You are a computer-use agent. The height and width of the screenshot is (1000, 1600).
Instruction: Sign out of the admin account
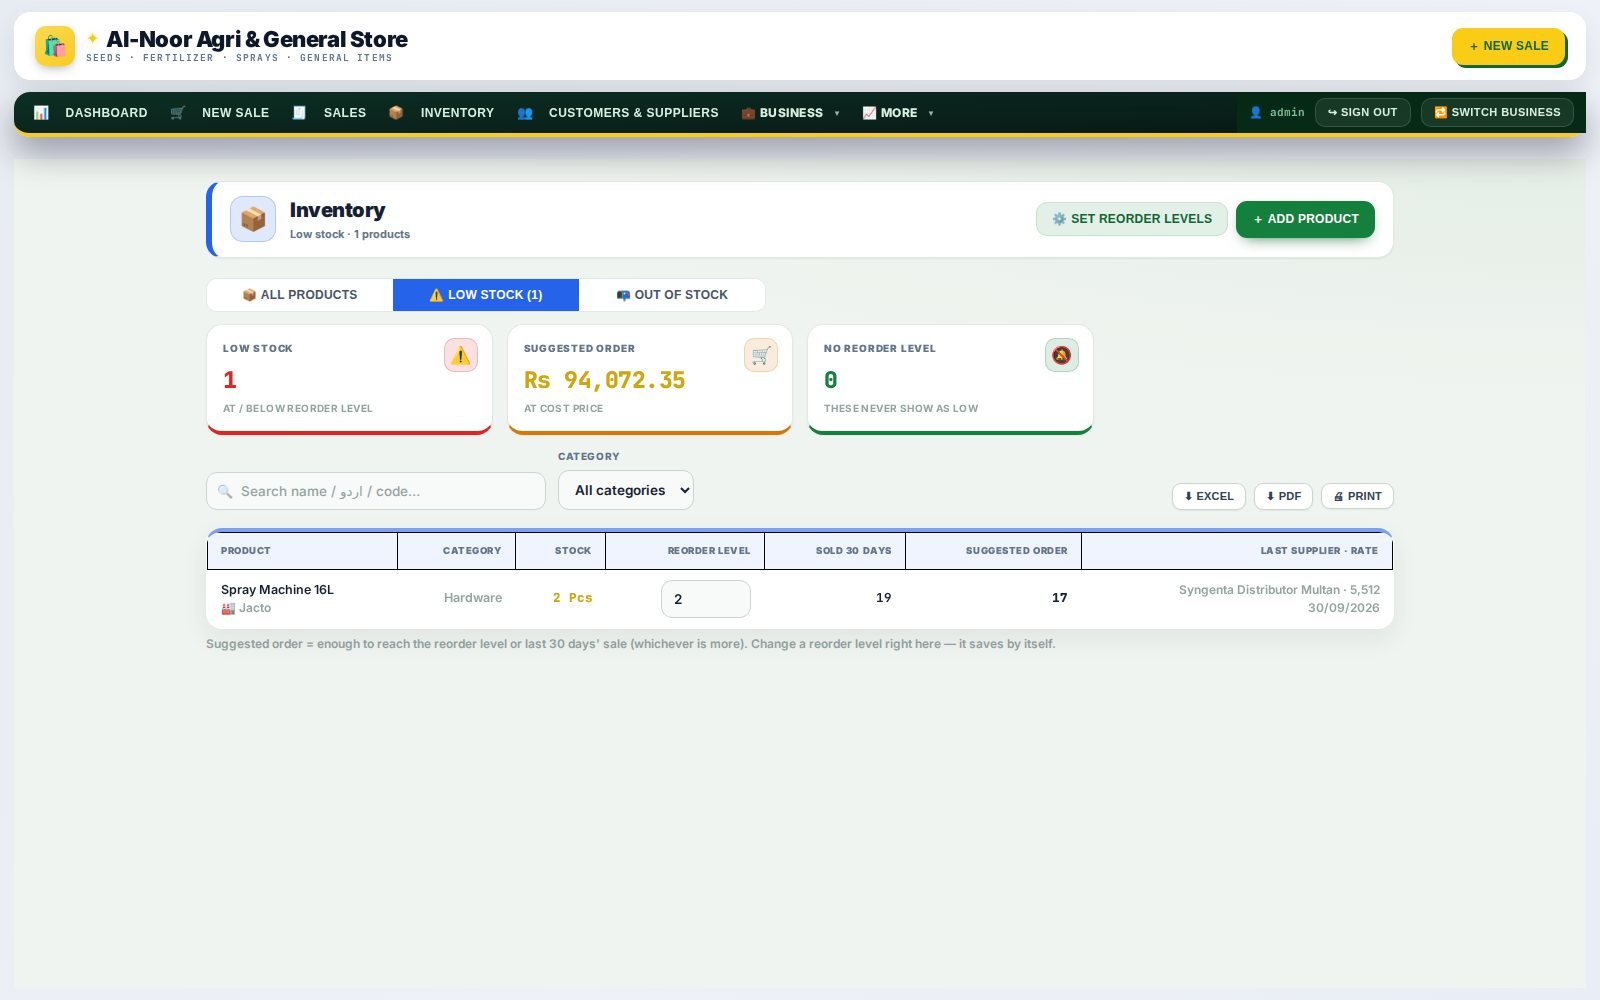(1363, 112)
